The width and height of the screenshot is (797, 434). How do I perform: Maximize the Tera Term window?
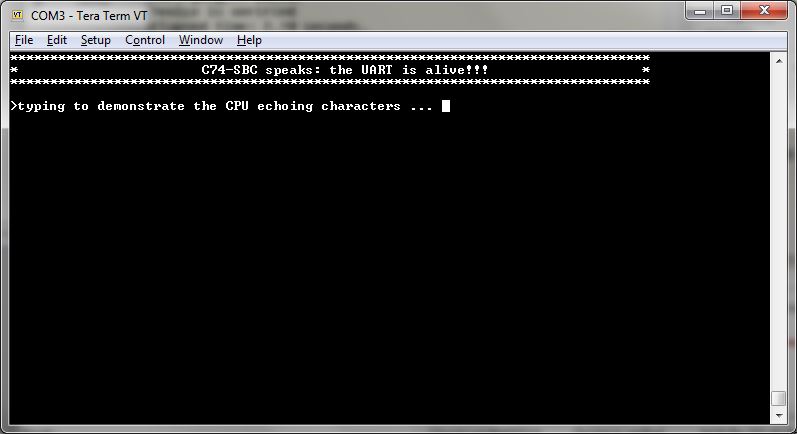727,11
